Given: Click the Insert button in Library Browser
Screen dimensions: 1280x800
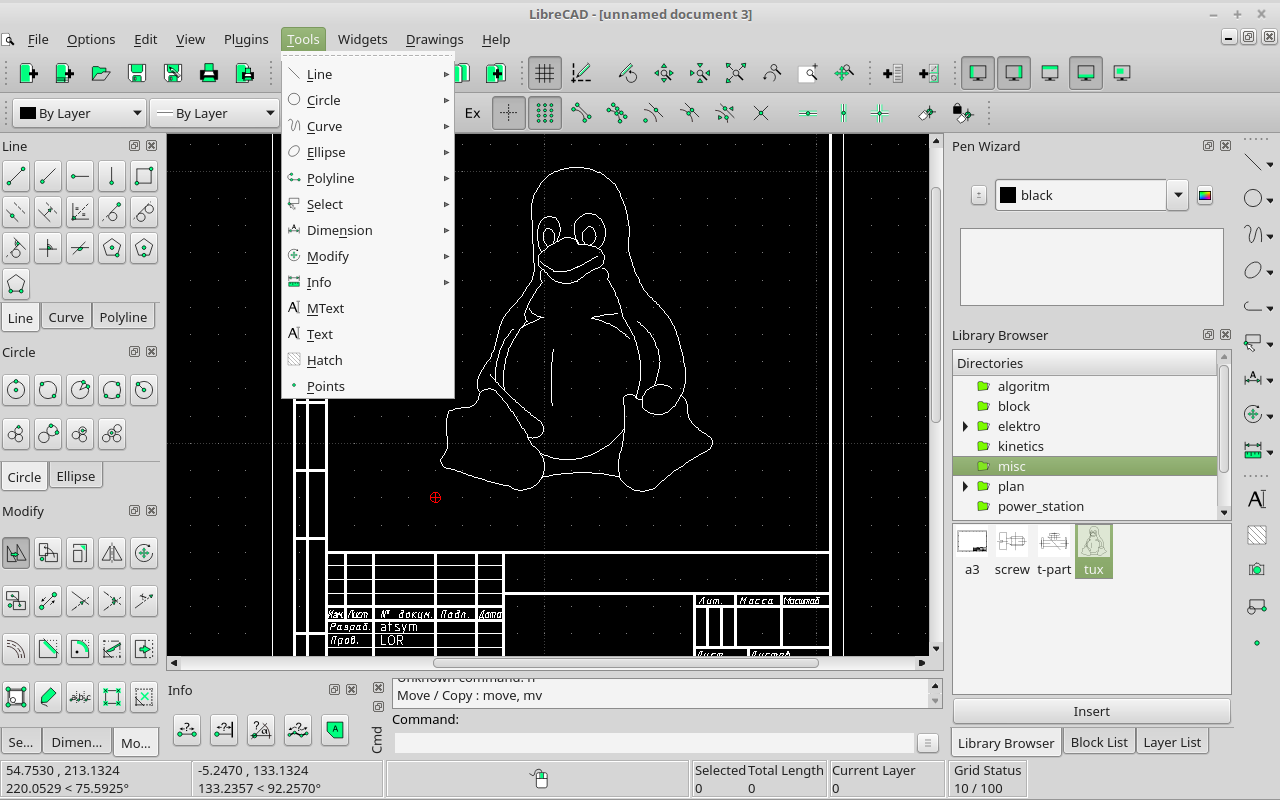Looking at the screenshot, I should [x=1091, y=711].
